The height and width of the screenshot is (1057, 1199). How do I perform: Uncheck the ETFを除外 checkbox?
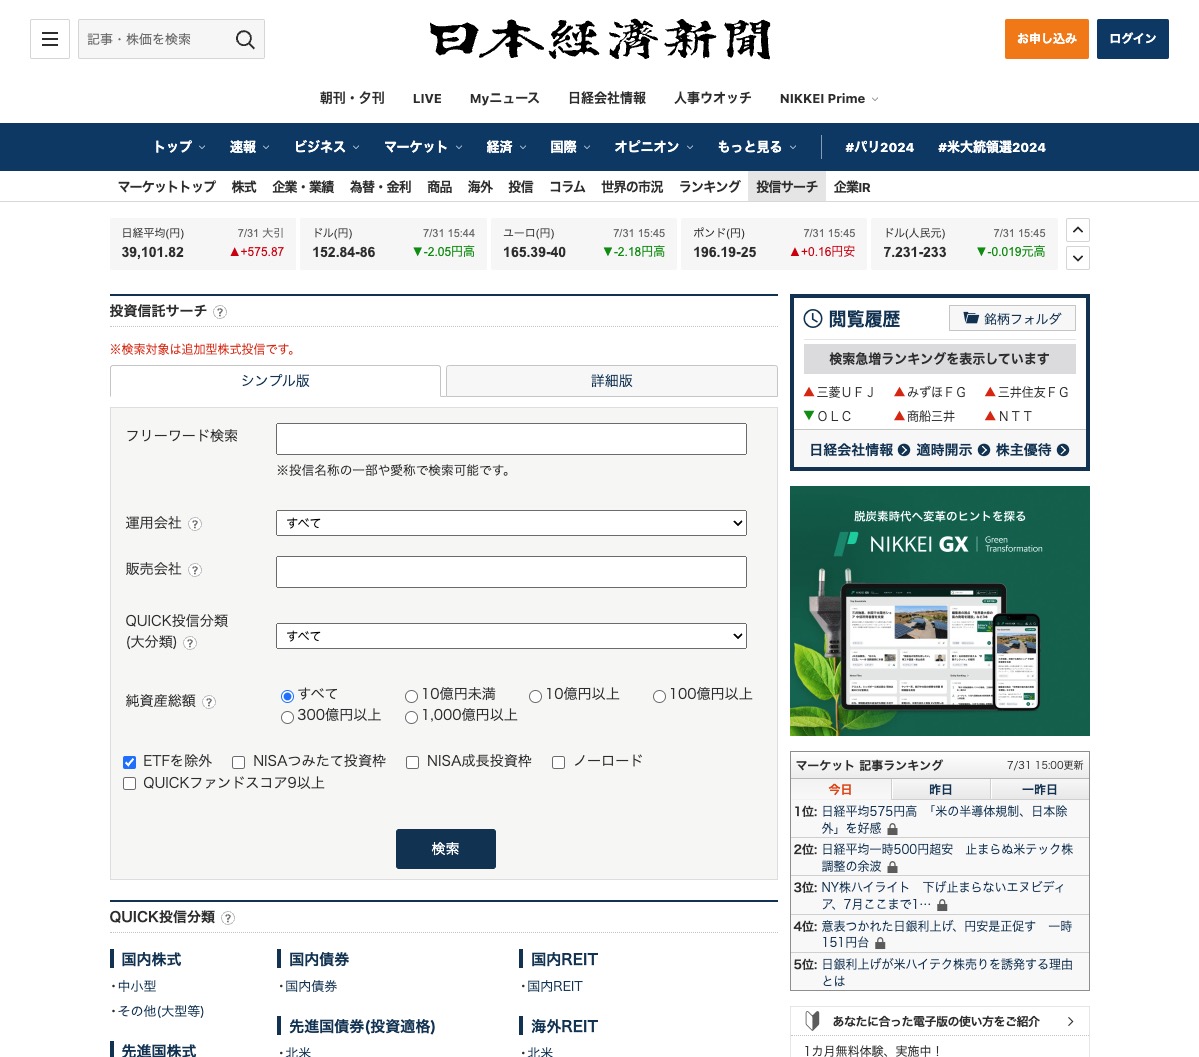coord(129,762)
